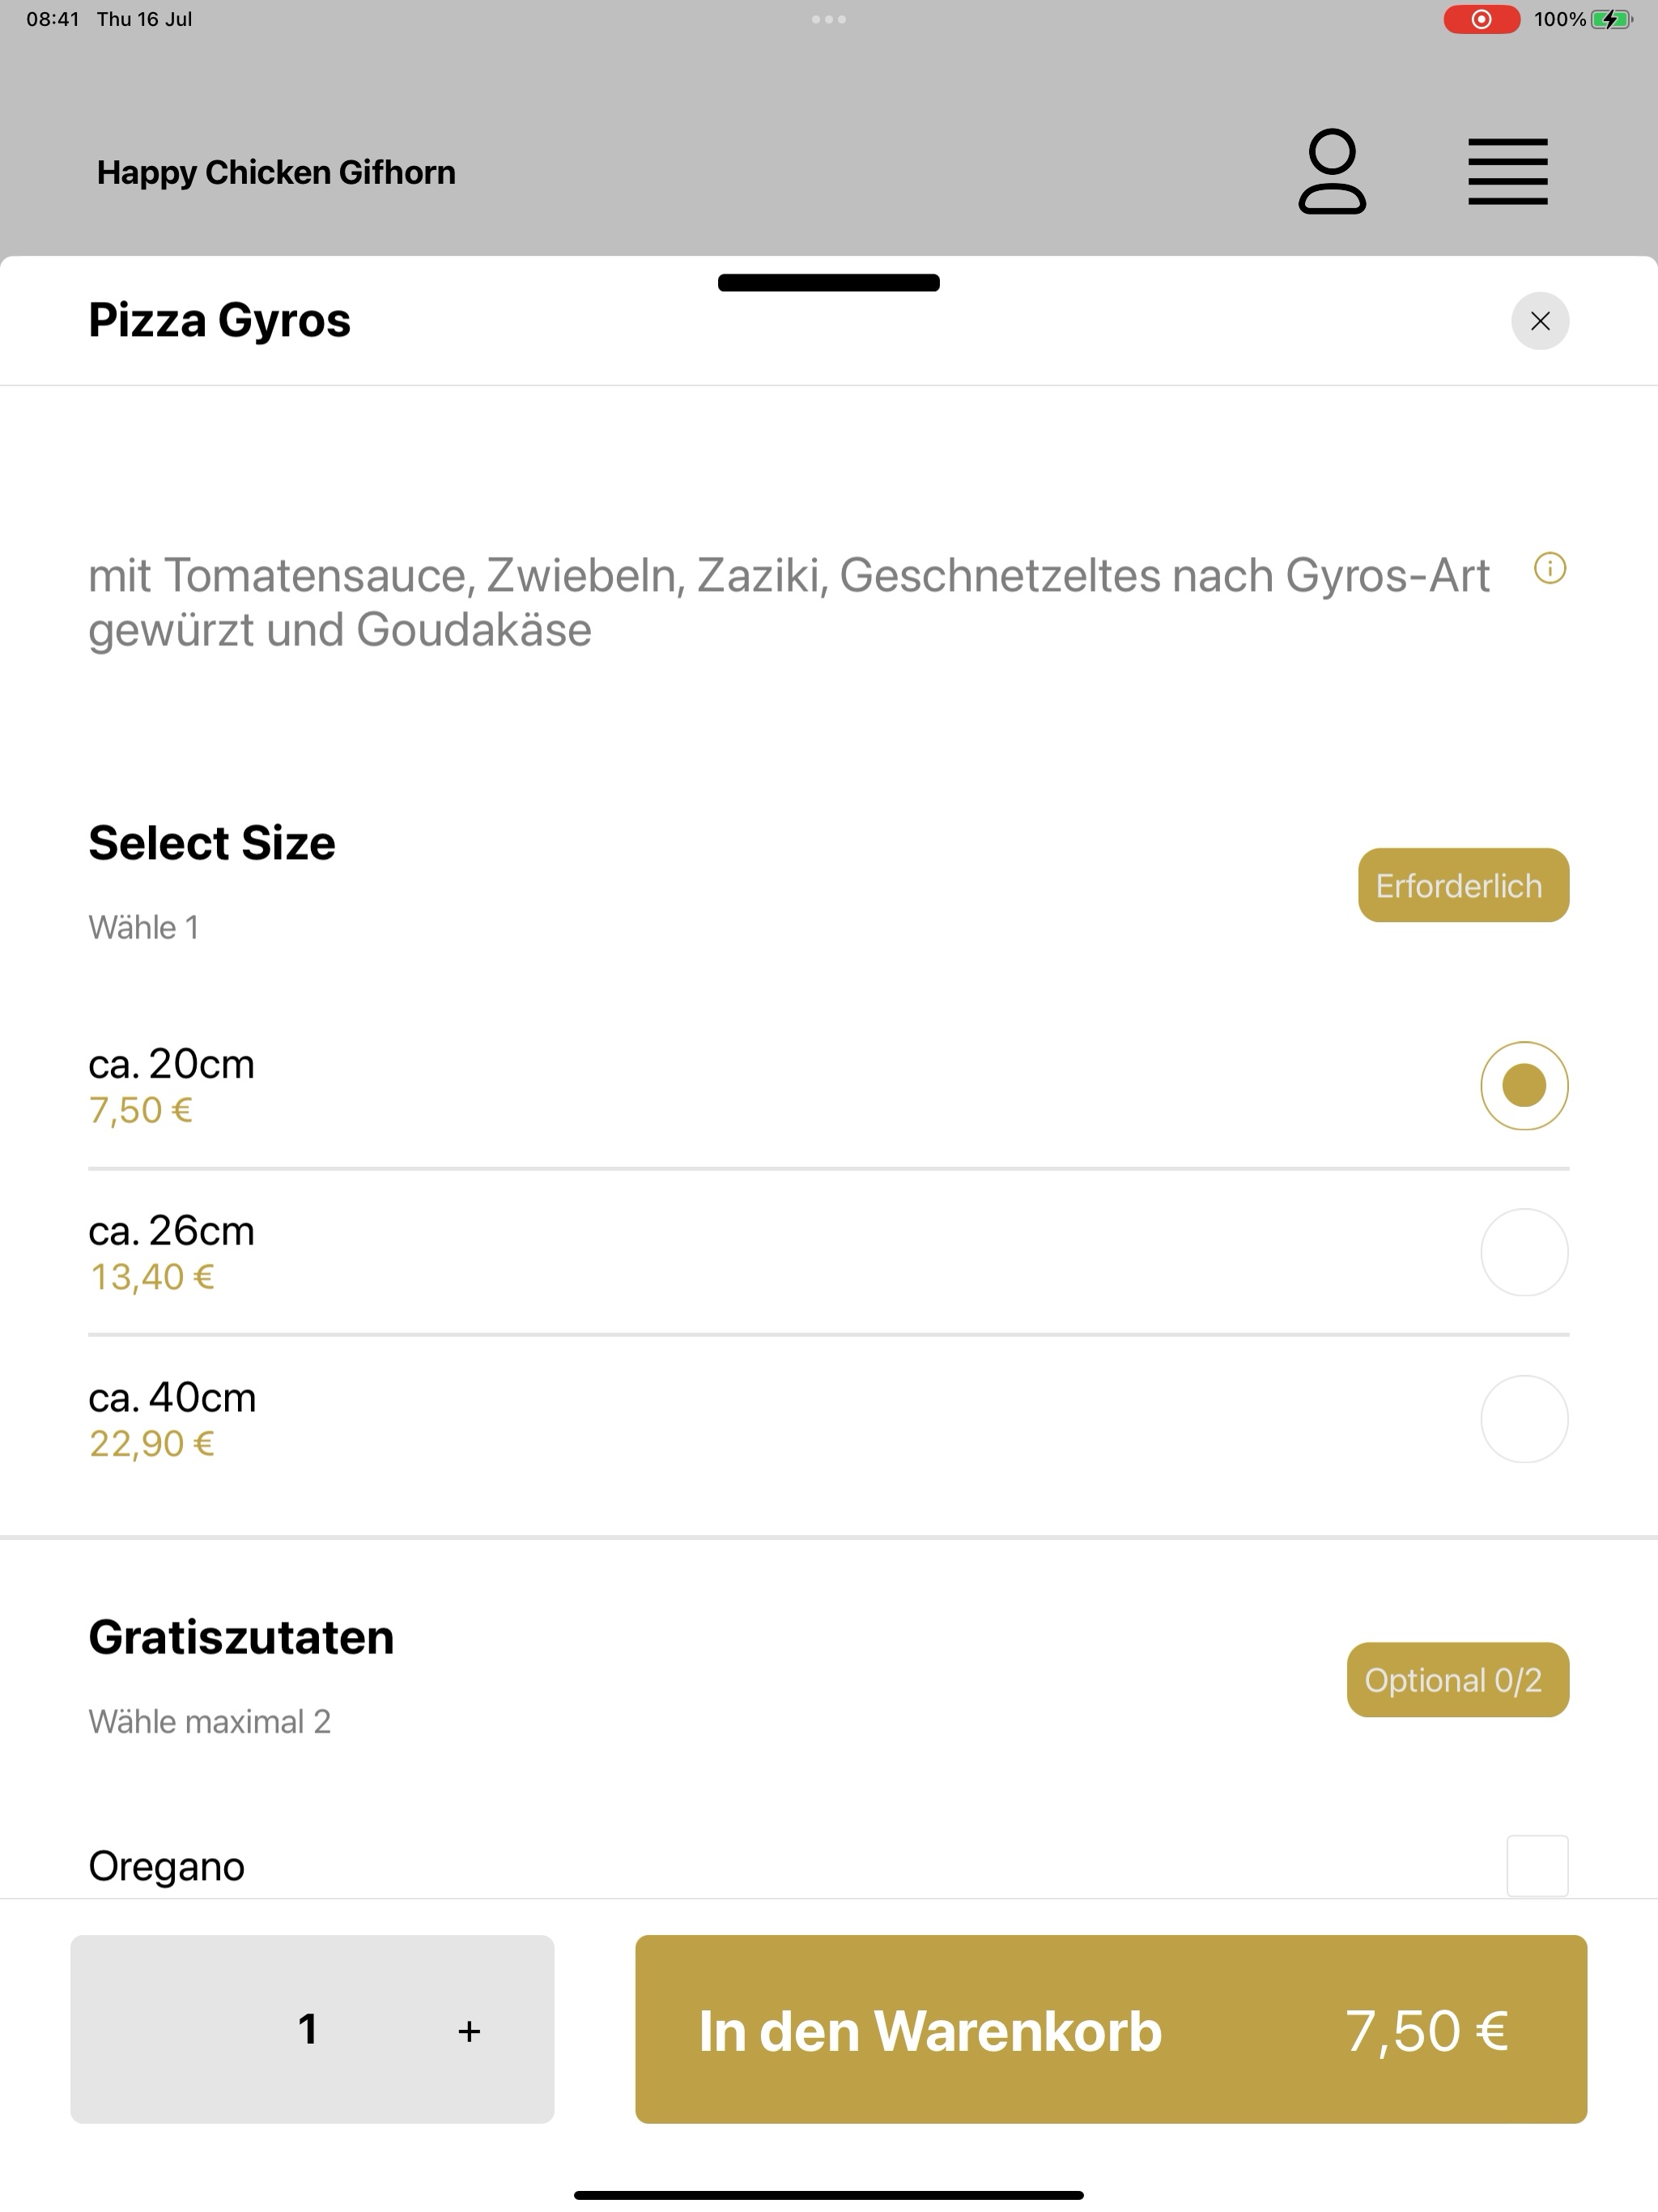Tap the Erforderlich required badge
1658x2212 pixels.
pyautogui.click(x=1463, y=885)
